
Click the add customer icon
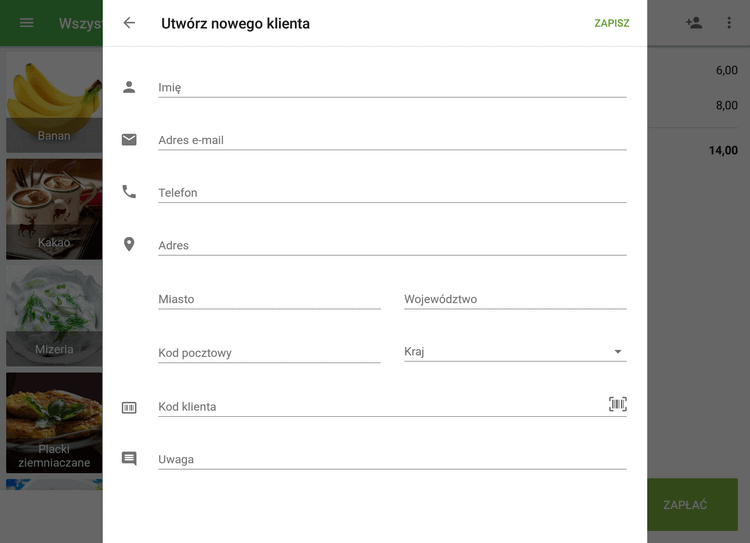(x=694, y=23)
